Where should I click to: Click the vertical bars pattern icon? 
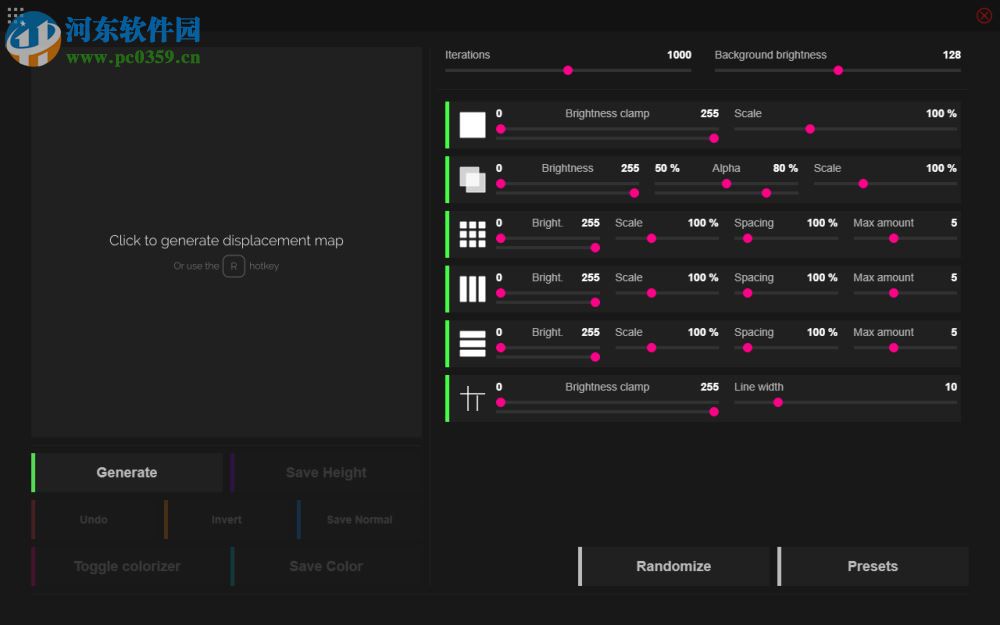click(471, 288)
